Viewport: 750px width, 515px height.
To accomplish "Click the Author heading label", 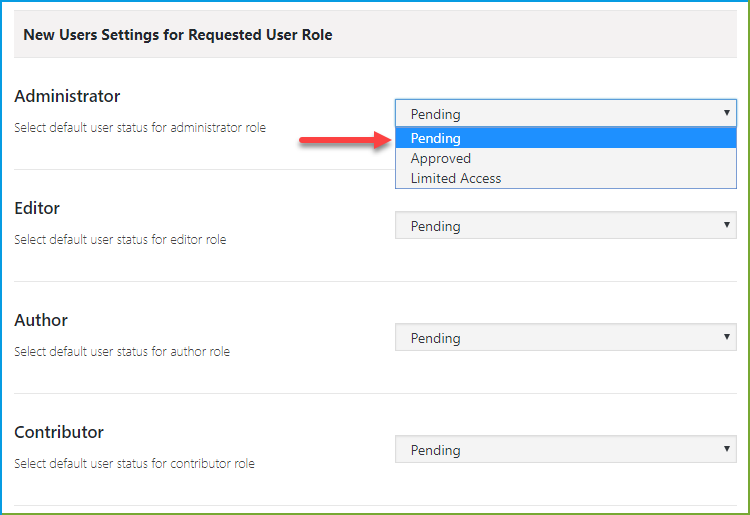I will (41, 321).
